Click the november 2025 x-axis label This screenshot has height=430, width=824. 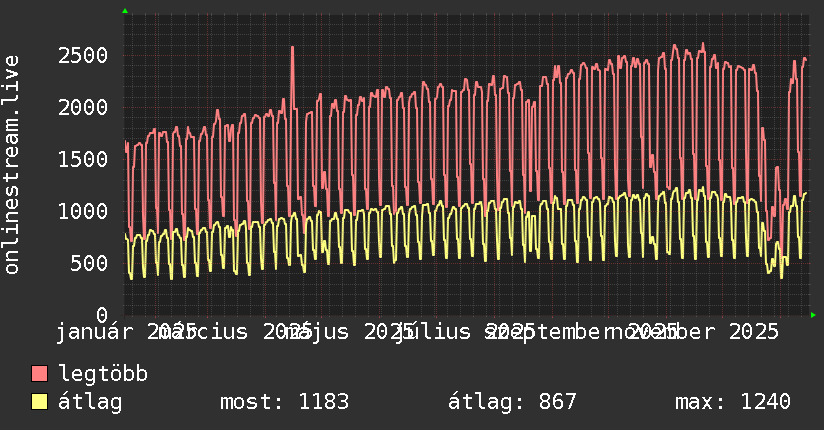693,332
